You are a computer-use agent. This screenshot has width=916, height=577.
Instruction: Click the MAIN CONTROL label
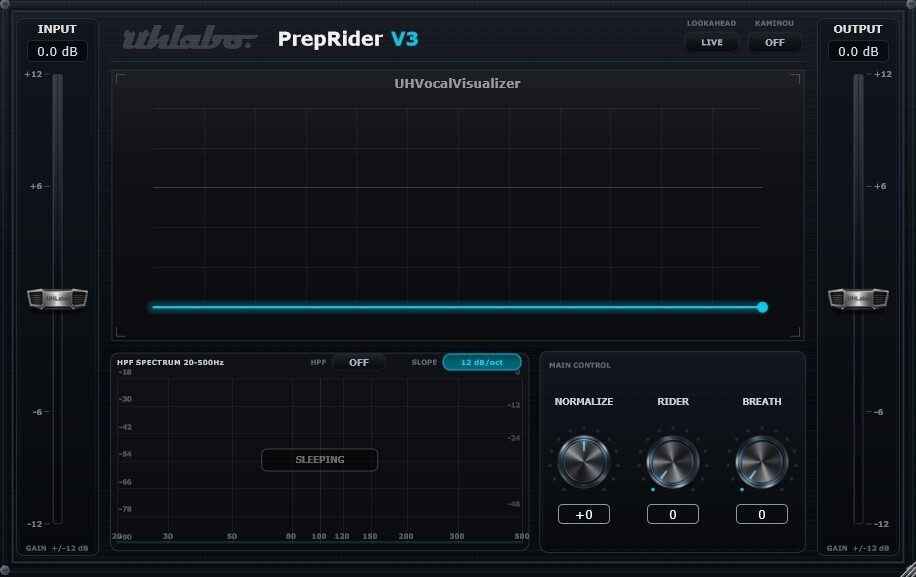pos(580,365)
